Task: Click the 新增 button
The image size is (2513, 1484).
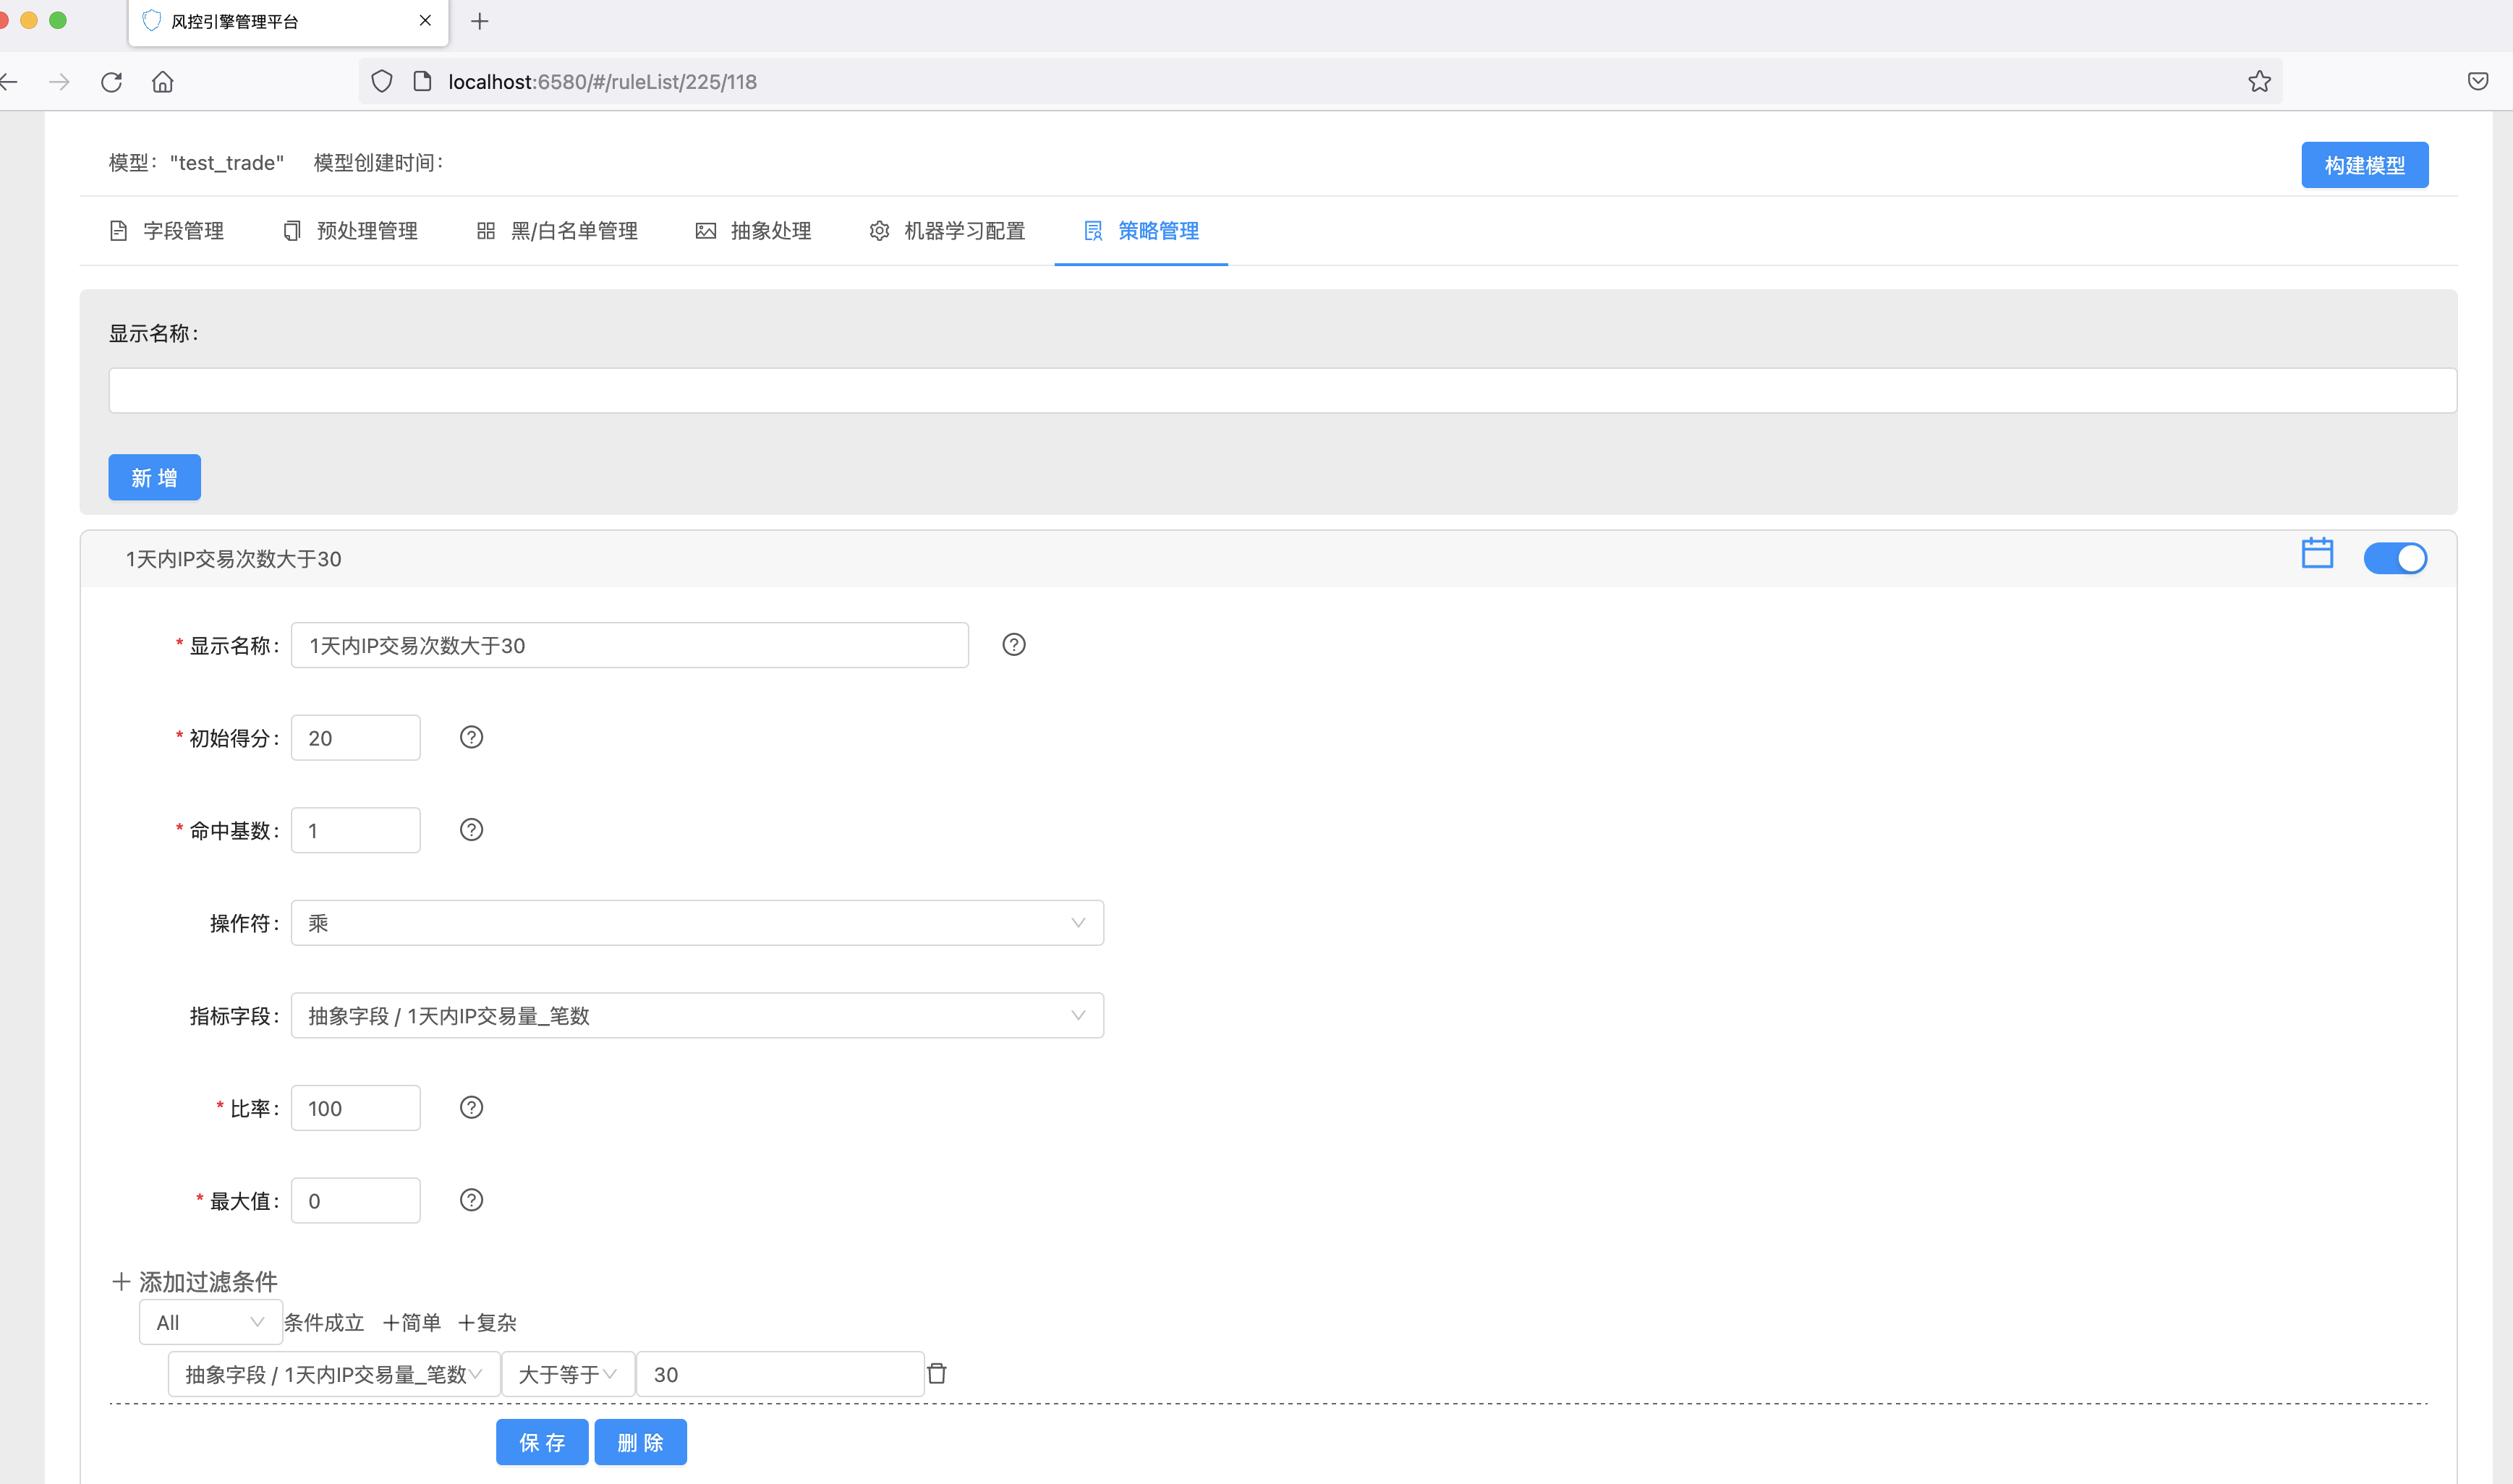Action: (154, 477)
